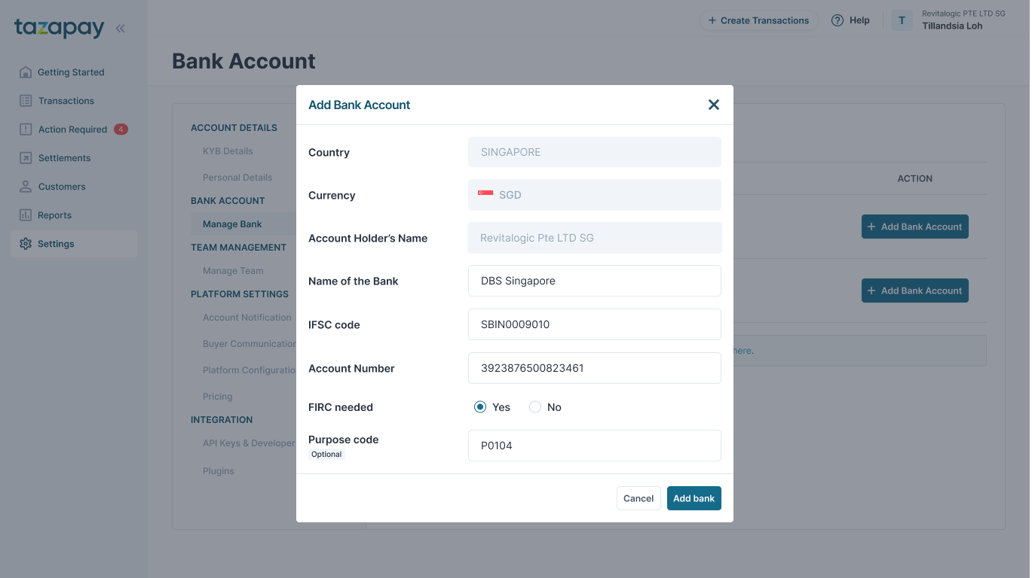Image resolution: width=1032 pixels, height=578 pixels.
Task: Start a new transaction with Create Transactions
Action: [758, 20]
